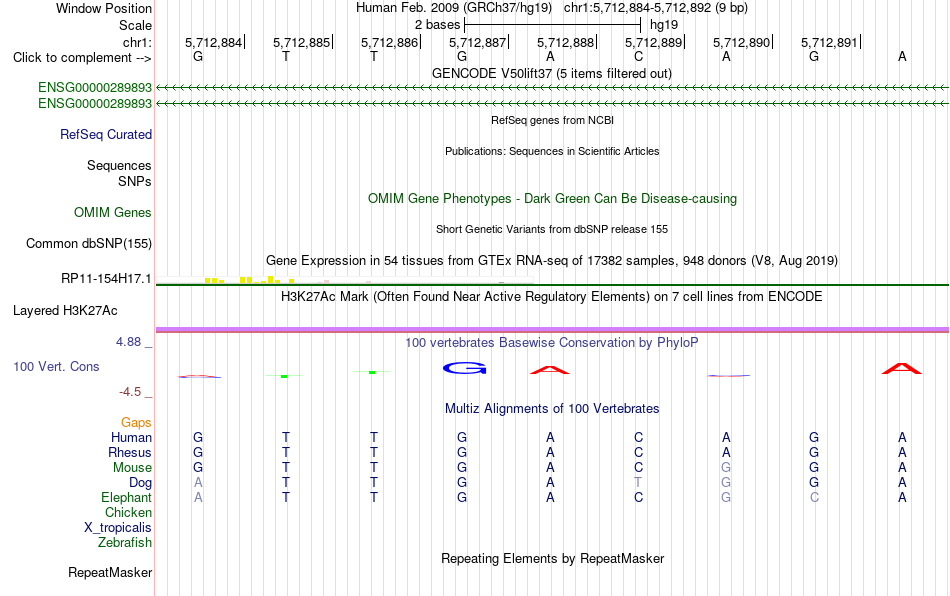Click the Sequences track label
The image size is (950, 596).
click(x=119, y=165)
